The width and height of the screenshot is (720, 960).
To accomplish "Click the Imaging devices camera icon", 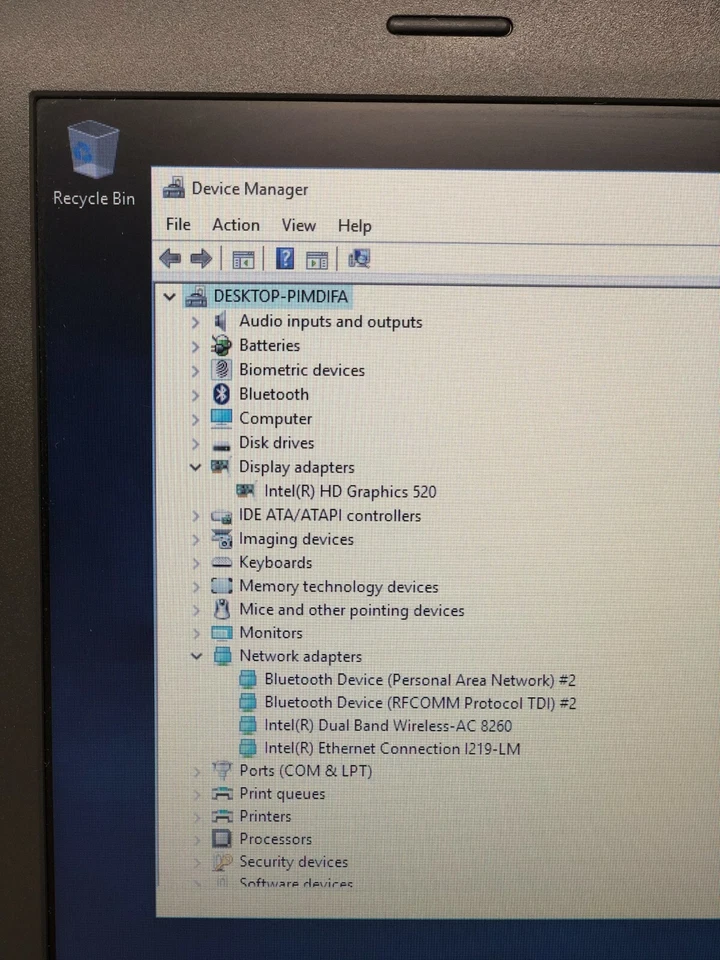I will (221, 539).
